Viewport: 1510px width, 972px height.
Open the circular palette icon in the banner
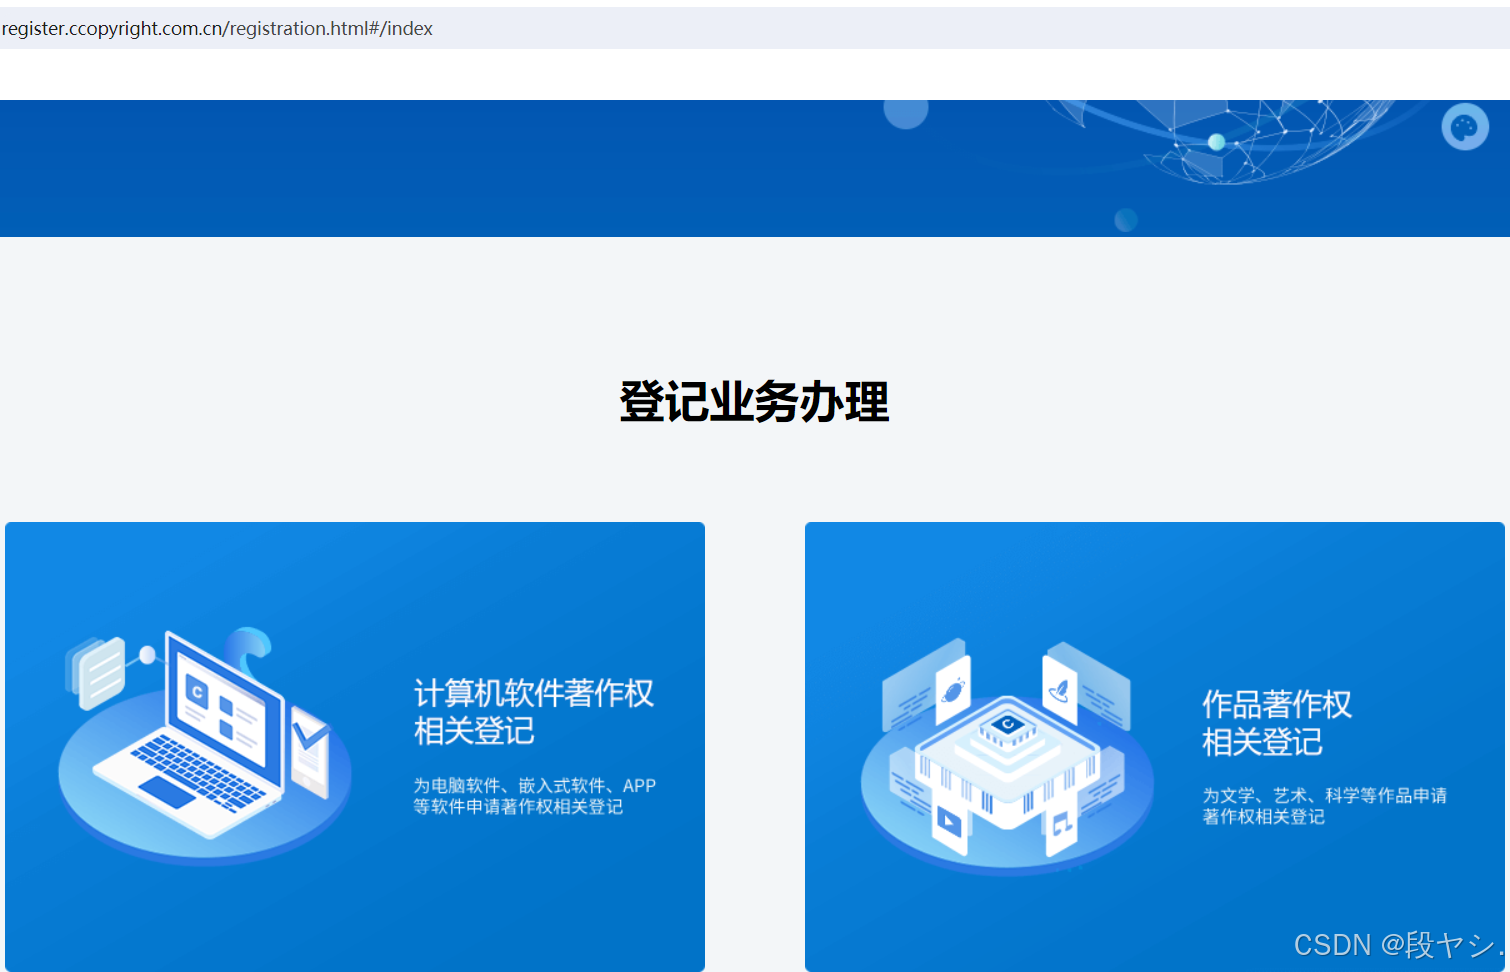(1464, 129)
